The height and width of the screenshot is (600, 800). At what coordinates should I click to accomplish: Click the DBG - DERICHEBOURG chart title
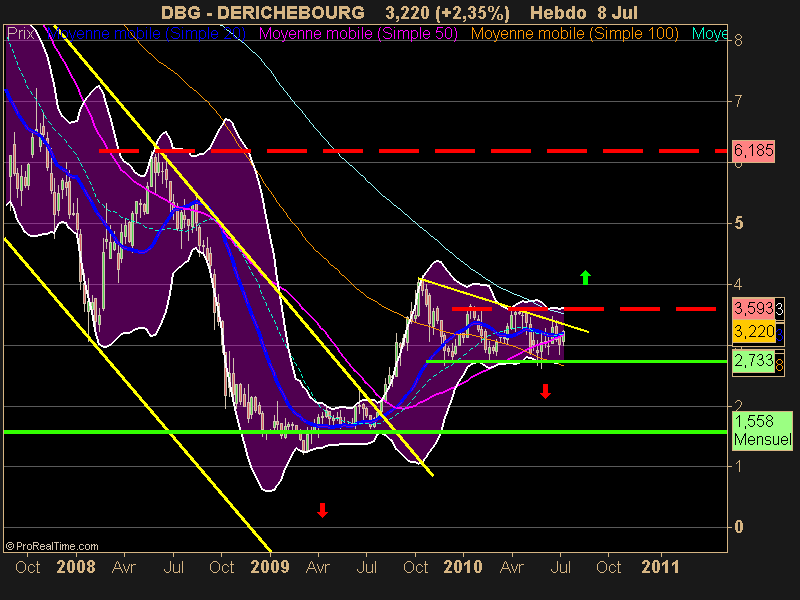(x=263, y=13)
